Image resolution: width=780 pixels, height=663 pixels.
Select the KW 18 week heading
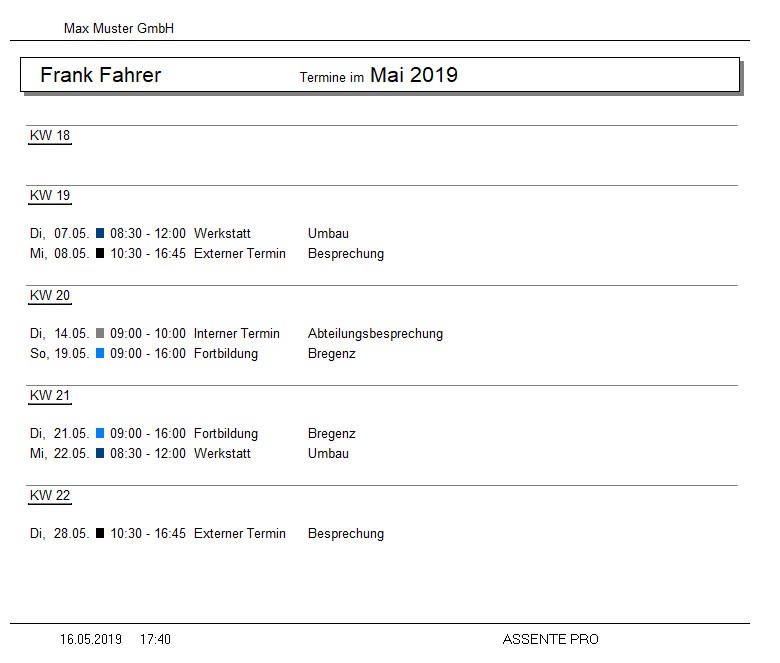[x=50, y=135]
